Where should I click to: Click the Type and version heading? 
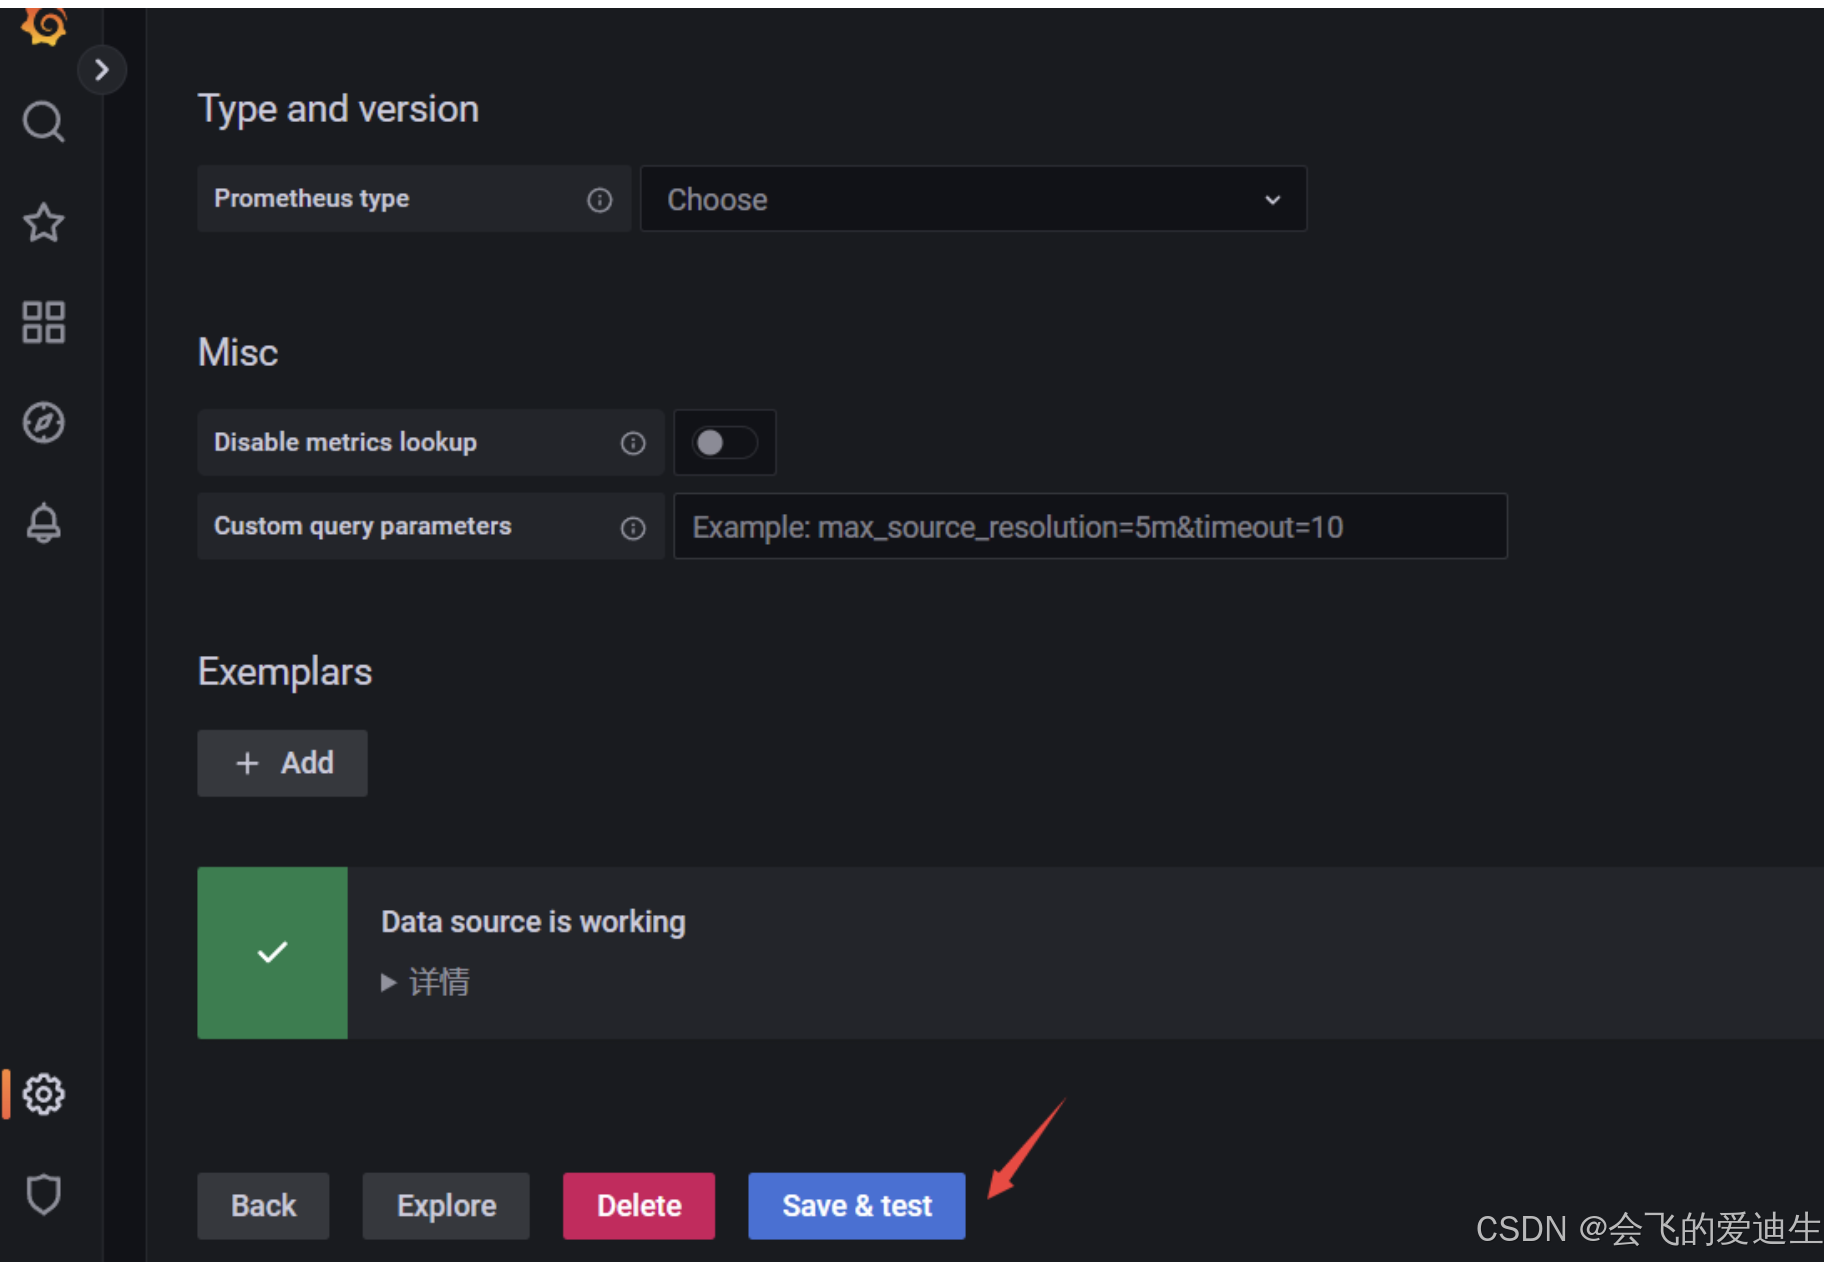pos(338,109)
